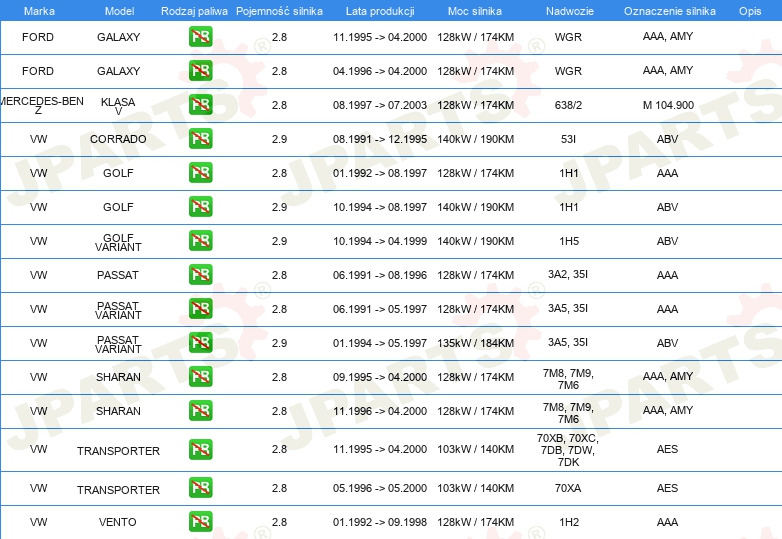Click production dates 06.1991 -> 05.1997
The height and width of the screenshot is (539, 782).
pyautogui.click(x=380, y=309)
